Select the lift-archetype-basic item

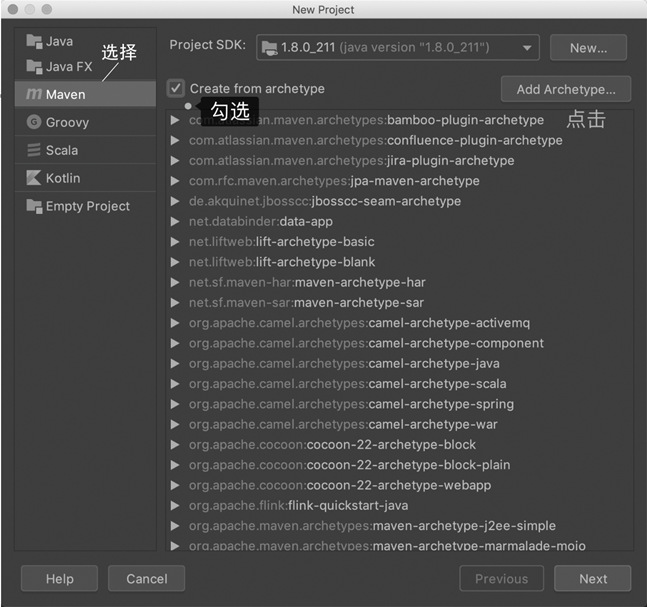(x=281, y=241)
